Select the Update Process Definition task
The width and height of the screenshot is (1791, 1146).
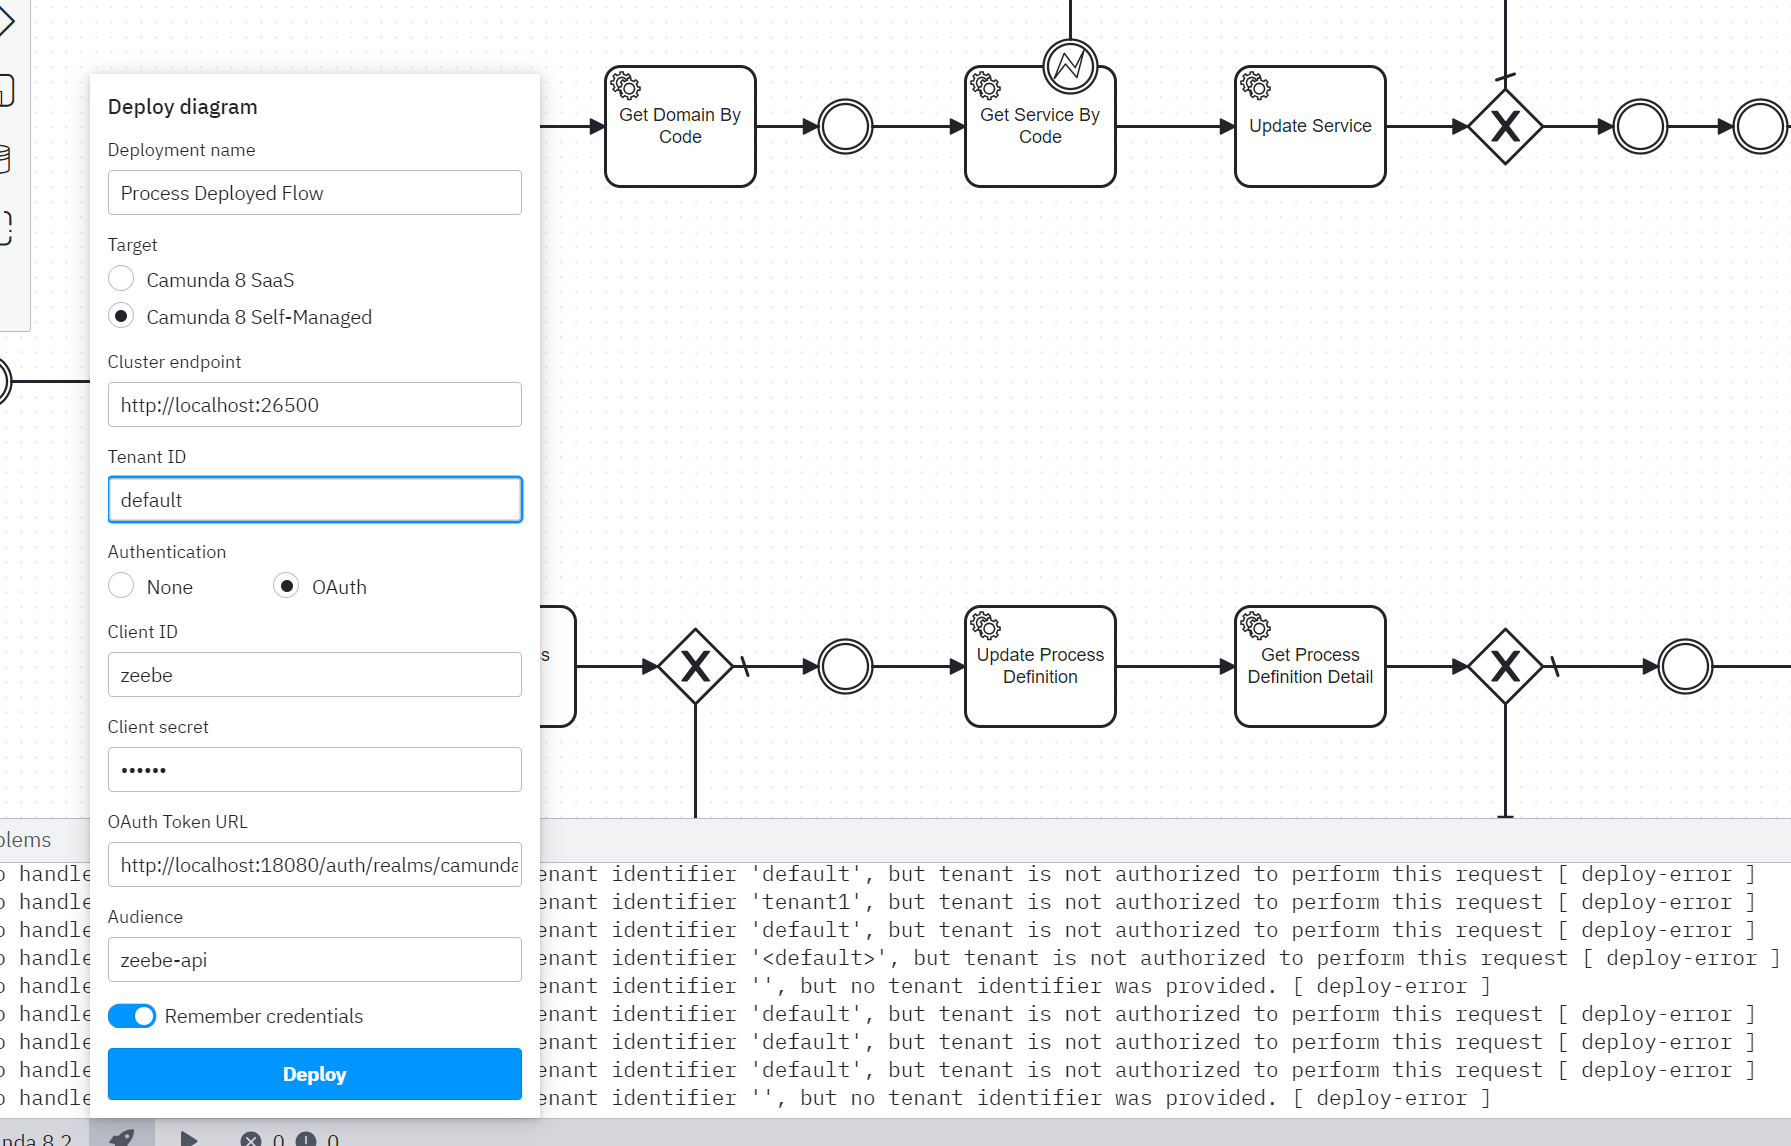pos(1040,666)
